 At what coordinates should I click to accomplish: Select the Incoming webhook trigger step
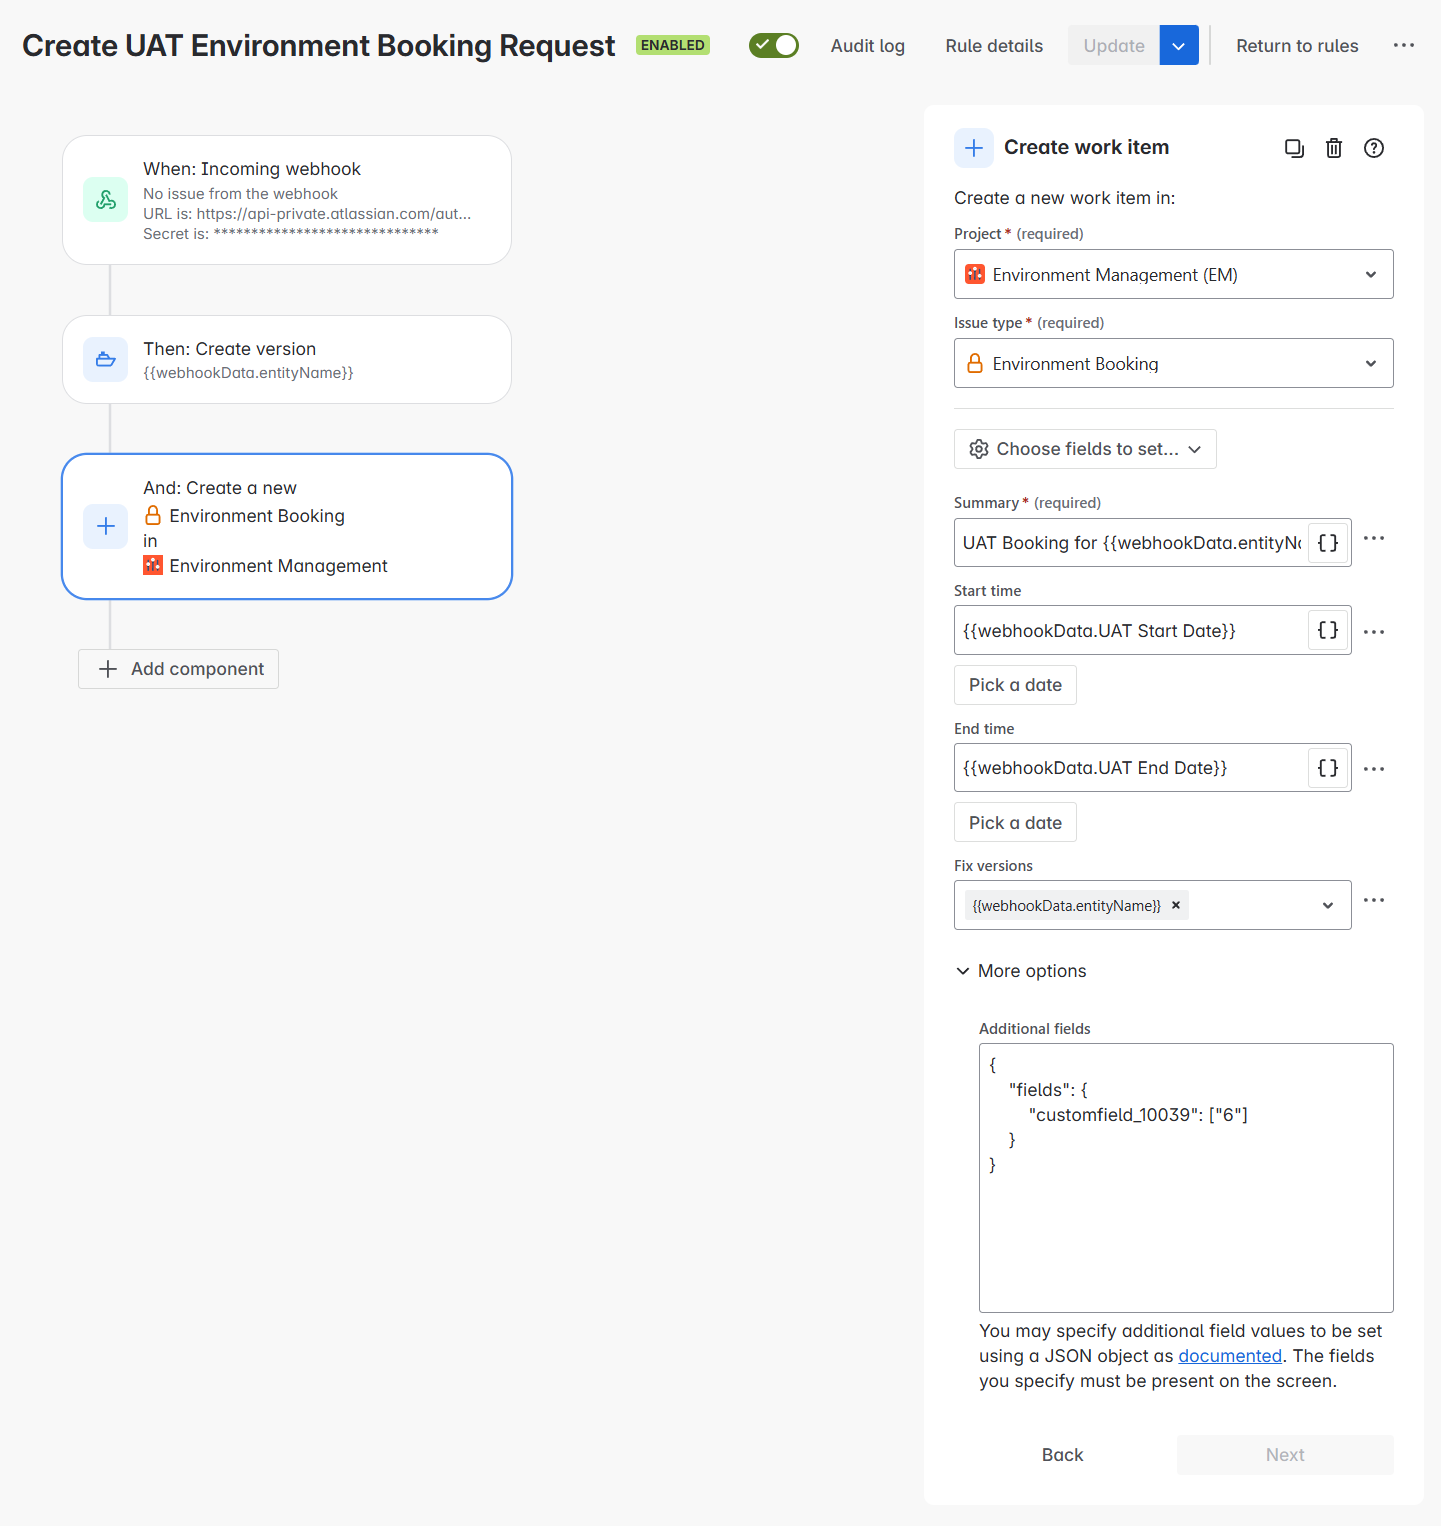[287, 200]
